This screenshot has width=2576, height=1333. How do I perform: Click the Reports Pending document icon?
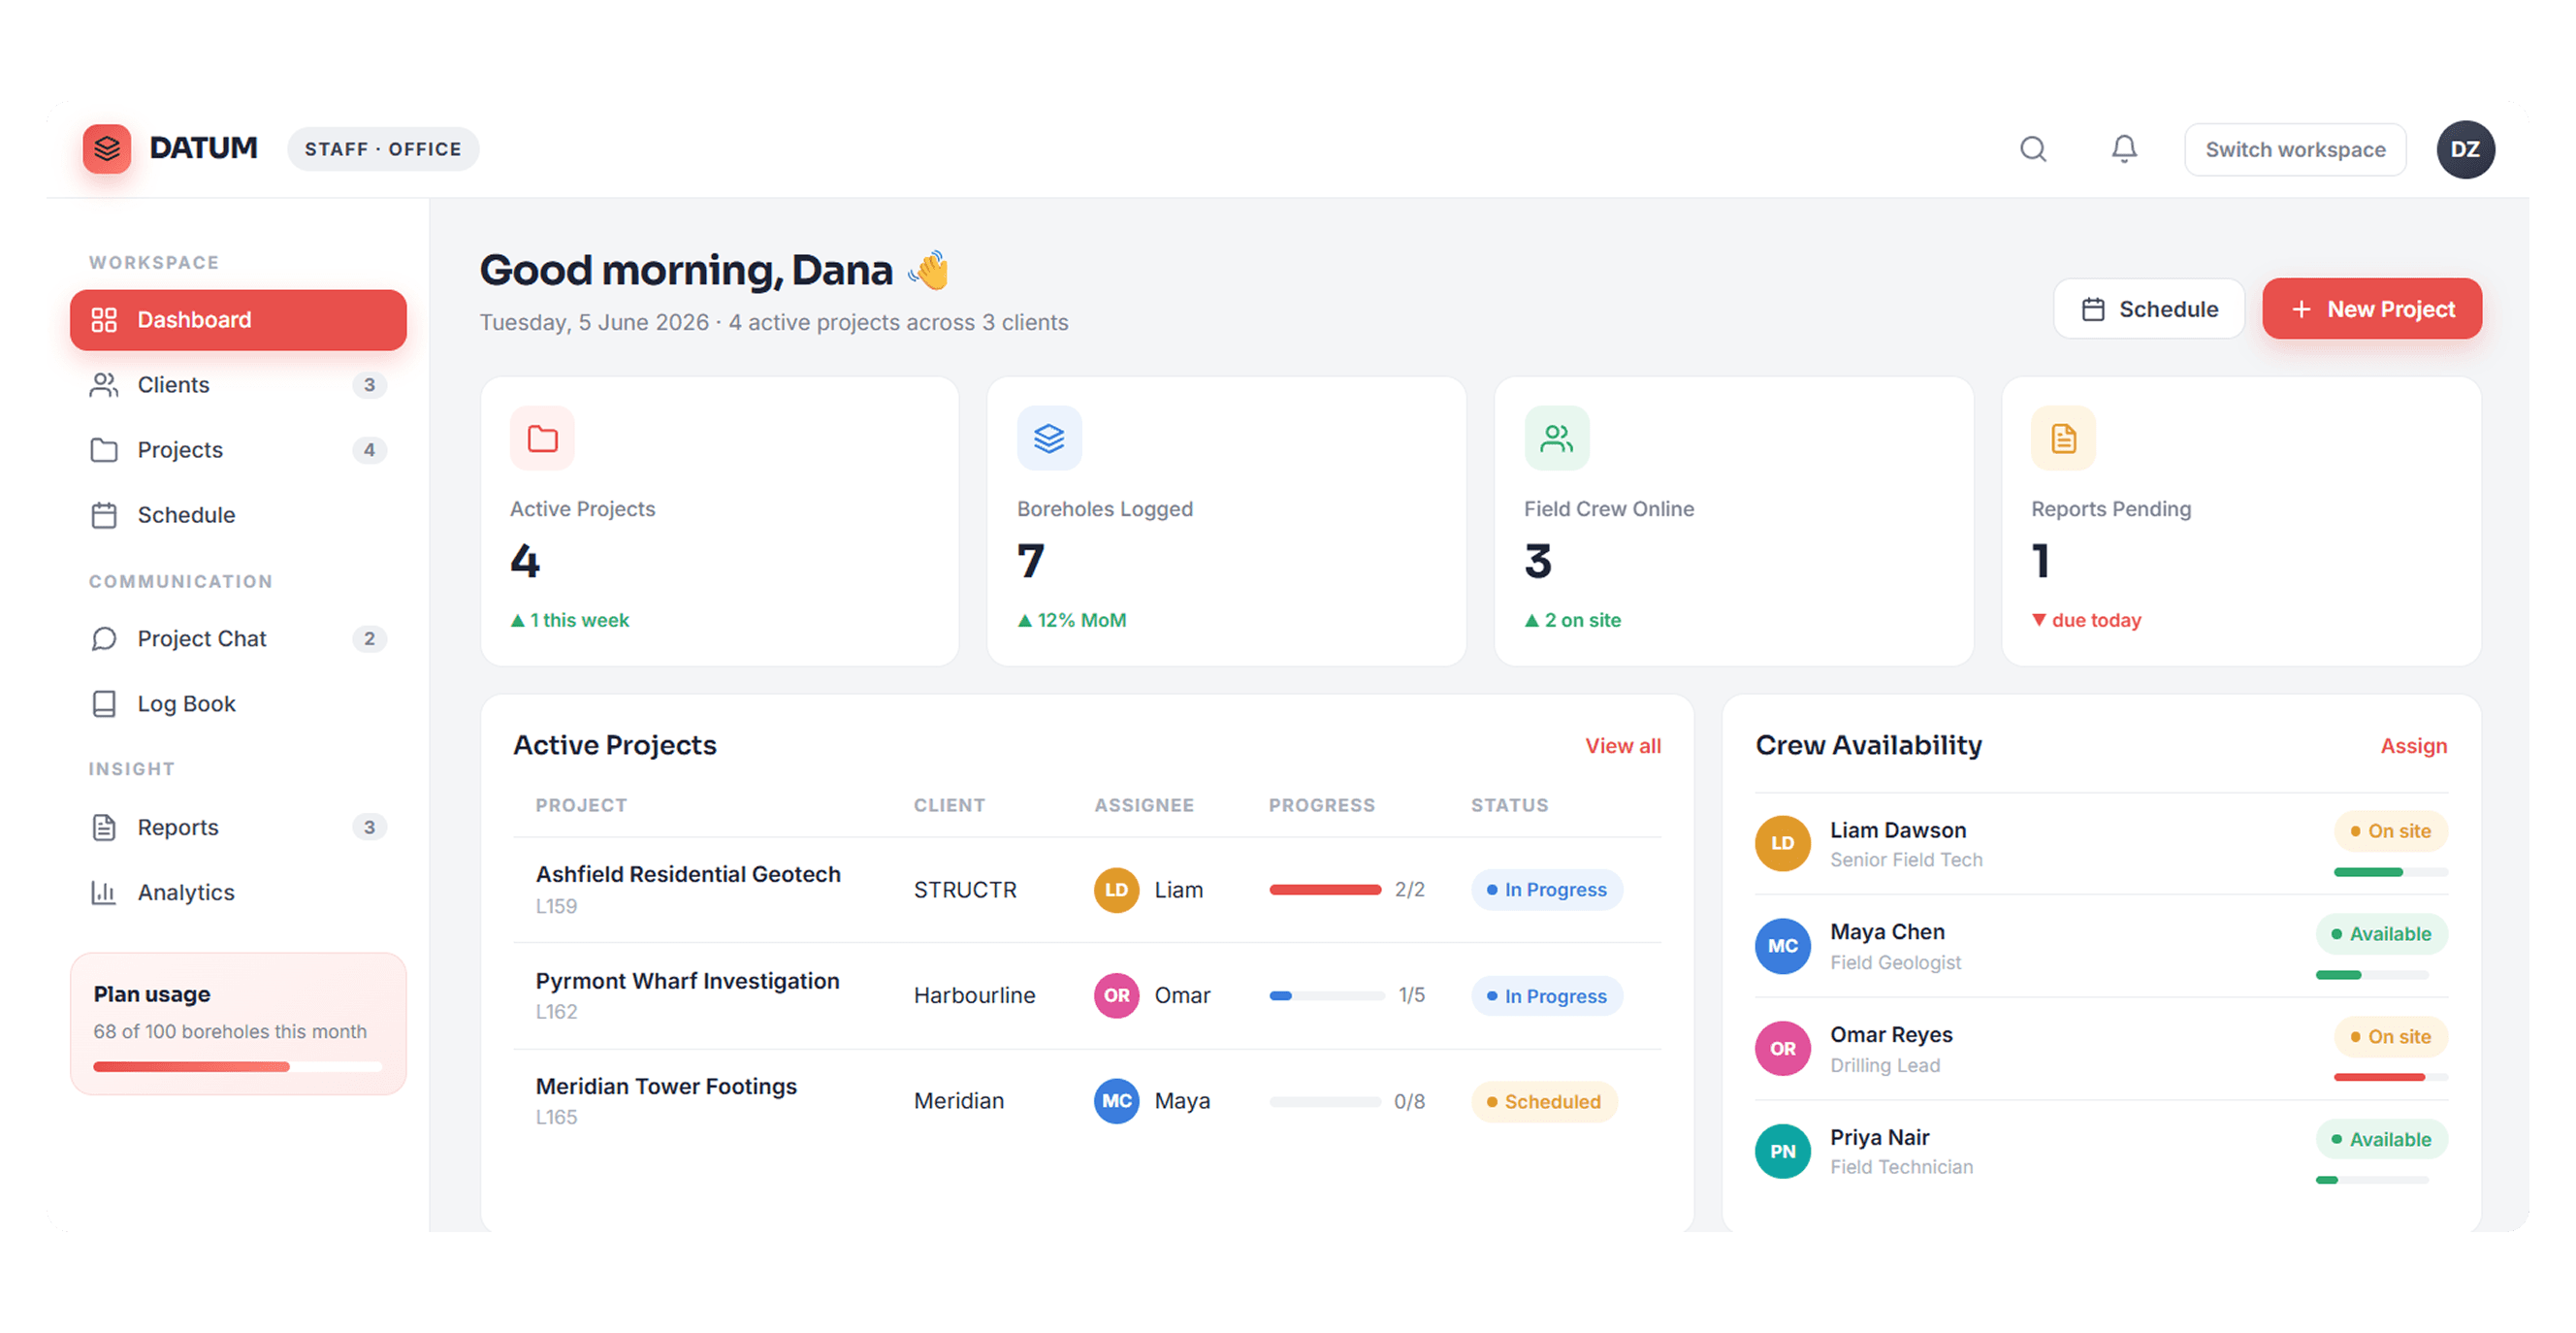tap(2063, 438)
